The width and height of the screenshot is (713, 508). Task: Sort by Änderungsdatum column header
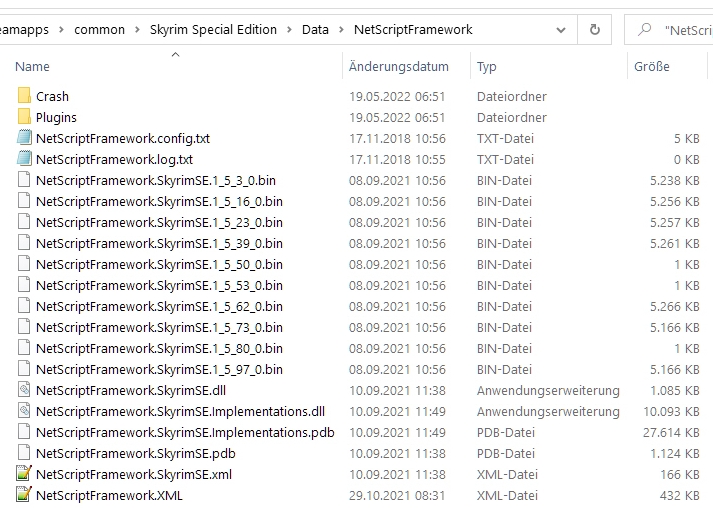click(398, 67)
